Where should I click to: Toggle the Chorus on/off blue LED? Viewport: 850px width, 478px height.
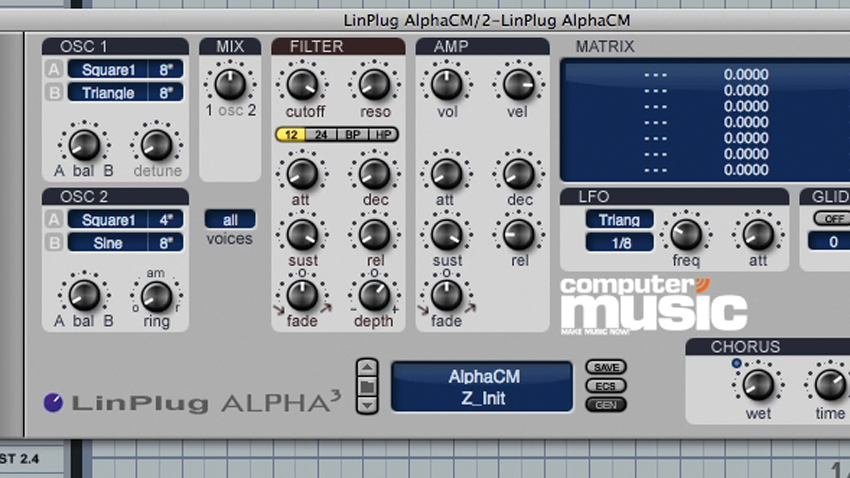(736, 363)
